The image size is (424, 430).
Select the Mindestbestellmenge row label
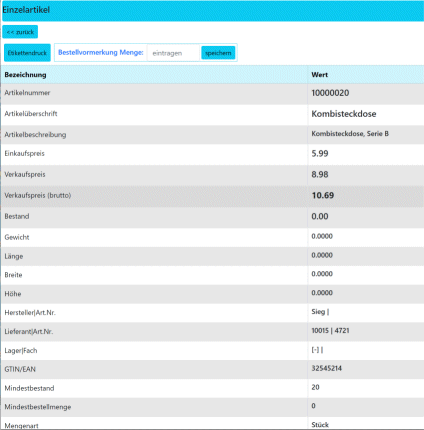38,407
